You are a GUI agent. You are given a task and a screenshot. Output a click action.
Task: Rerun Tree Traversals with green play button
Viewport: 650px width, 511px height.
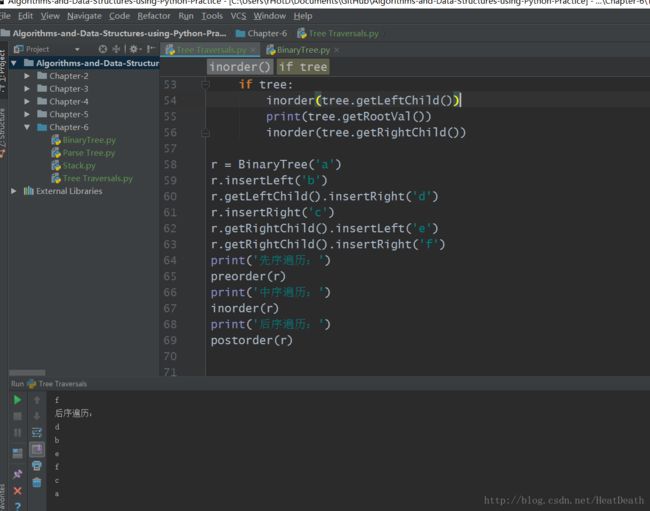point(17,400)
